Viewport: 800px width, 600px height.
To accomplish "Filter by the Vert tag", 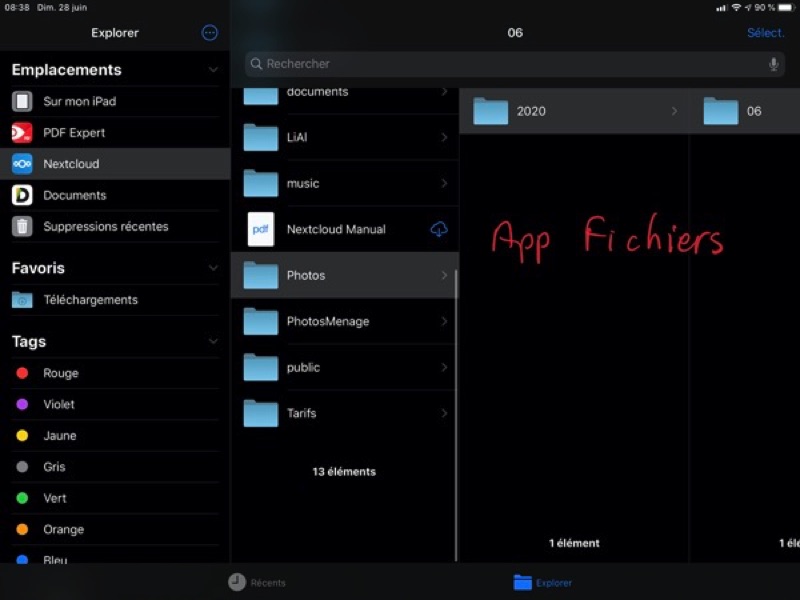I will point(54,498).
